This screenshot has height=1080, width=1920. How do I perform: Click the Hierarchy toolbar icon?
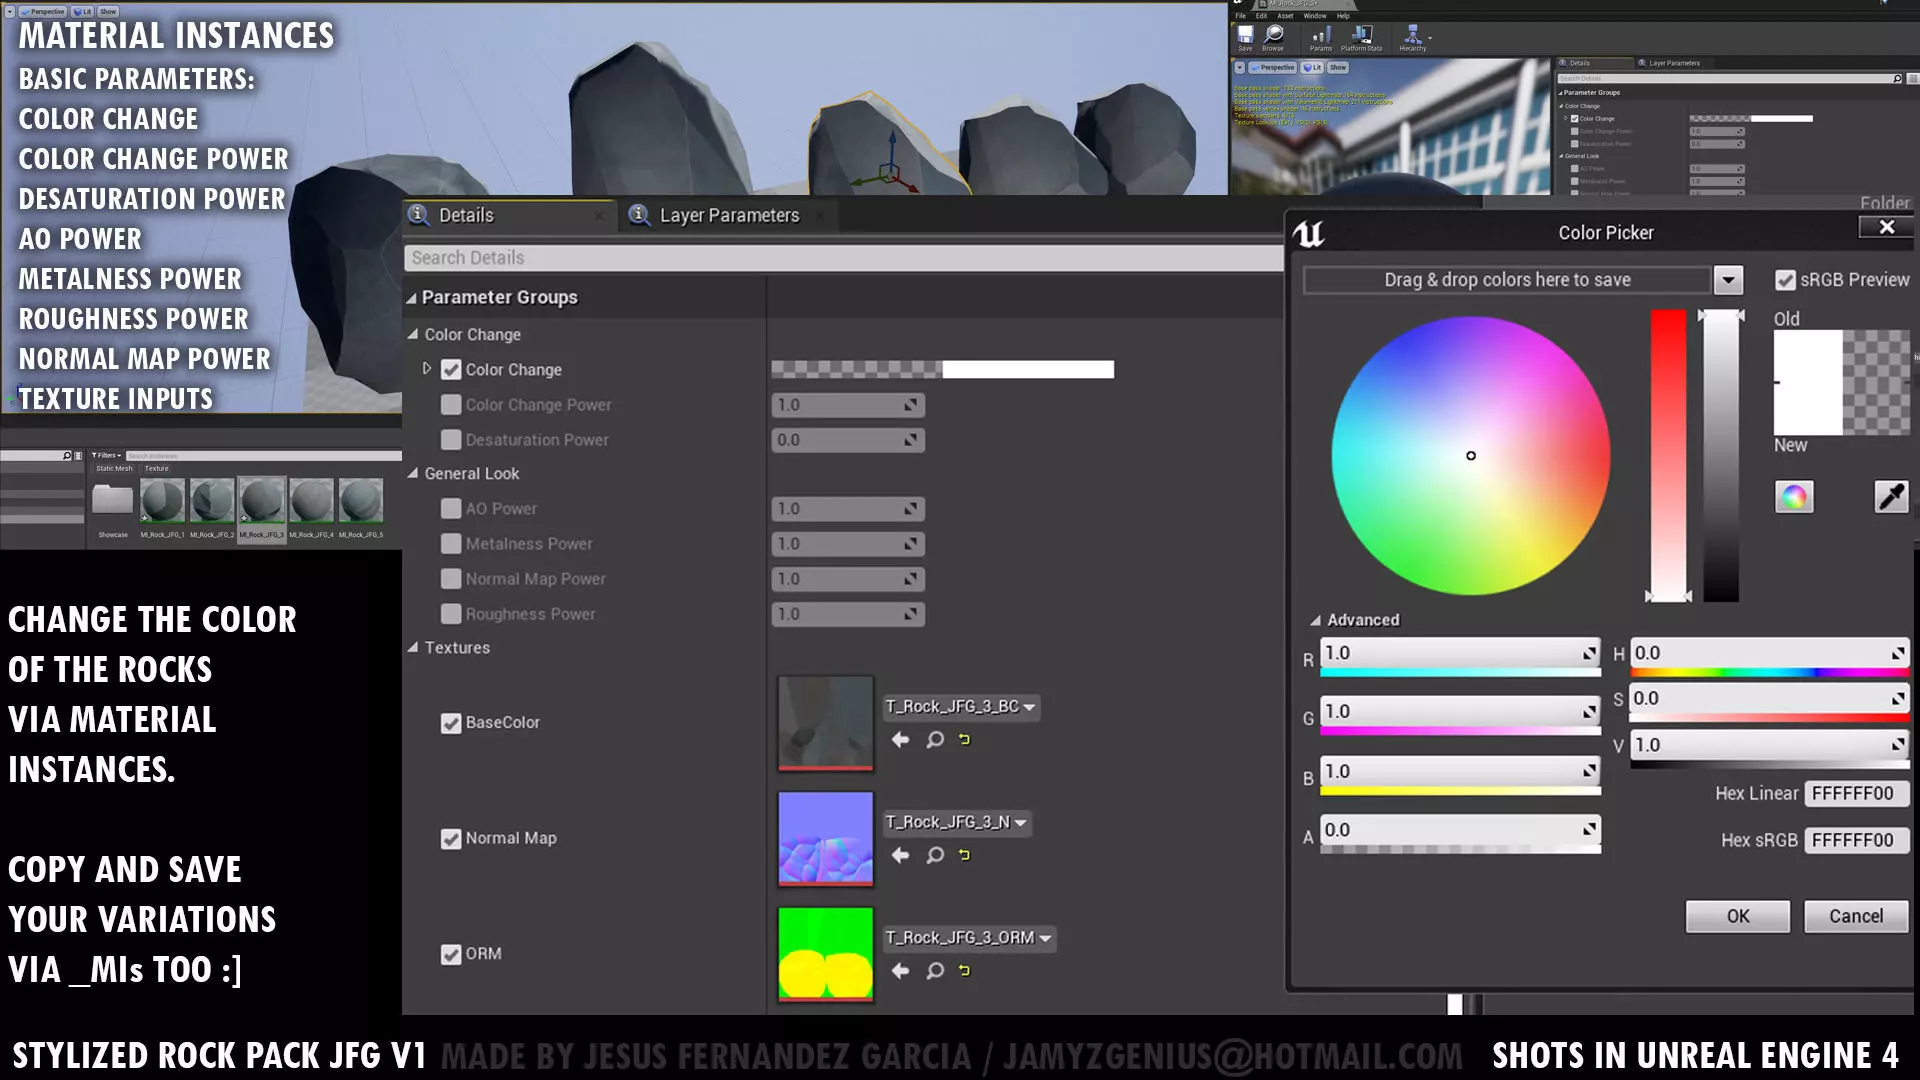click(x=1412, y=37)
